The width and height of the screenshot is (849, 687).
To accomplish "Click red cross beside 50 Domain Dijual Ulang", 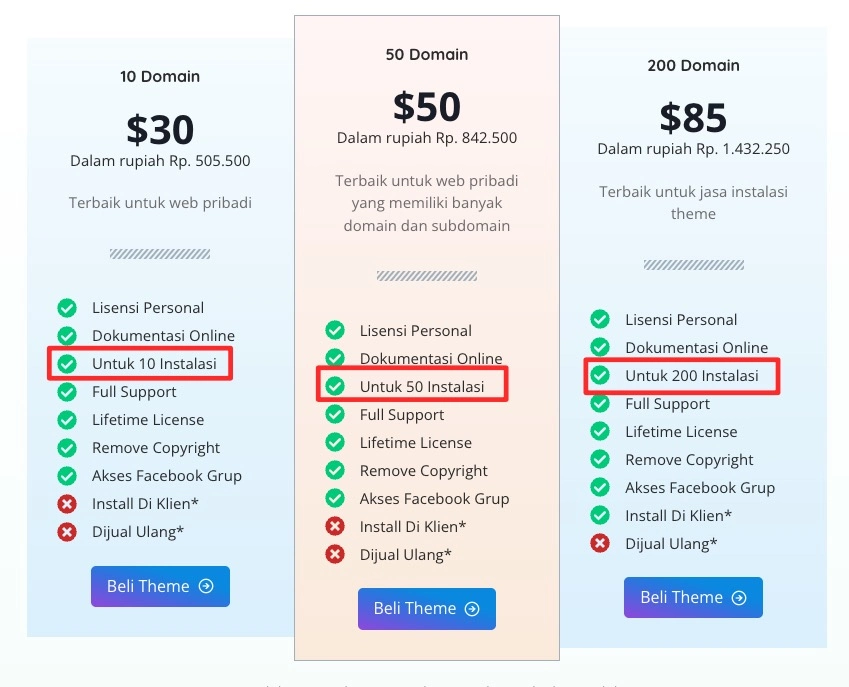I will pos(335,555).
